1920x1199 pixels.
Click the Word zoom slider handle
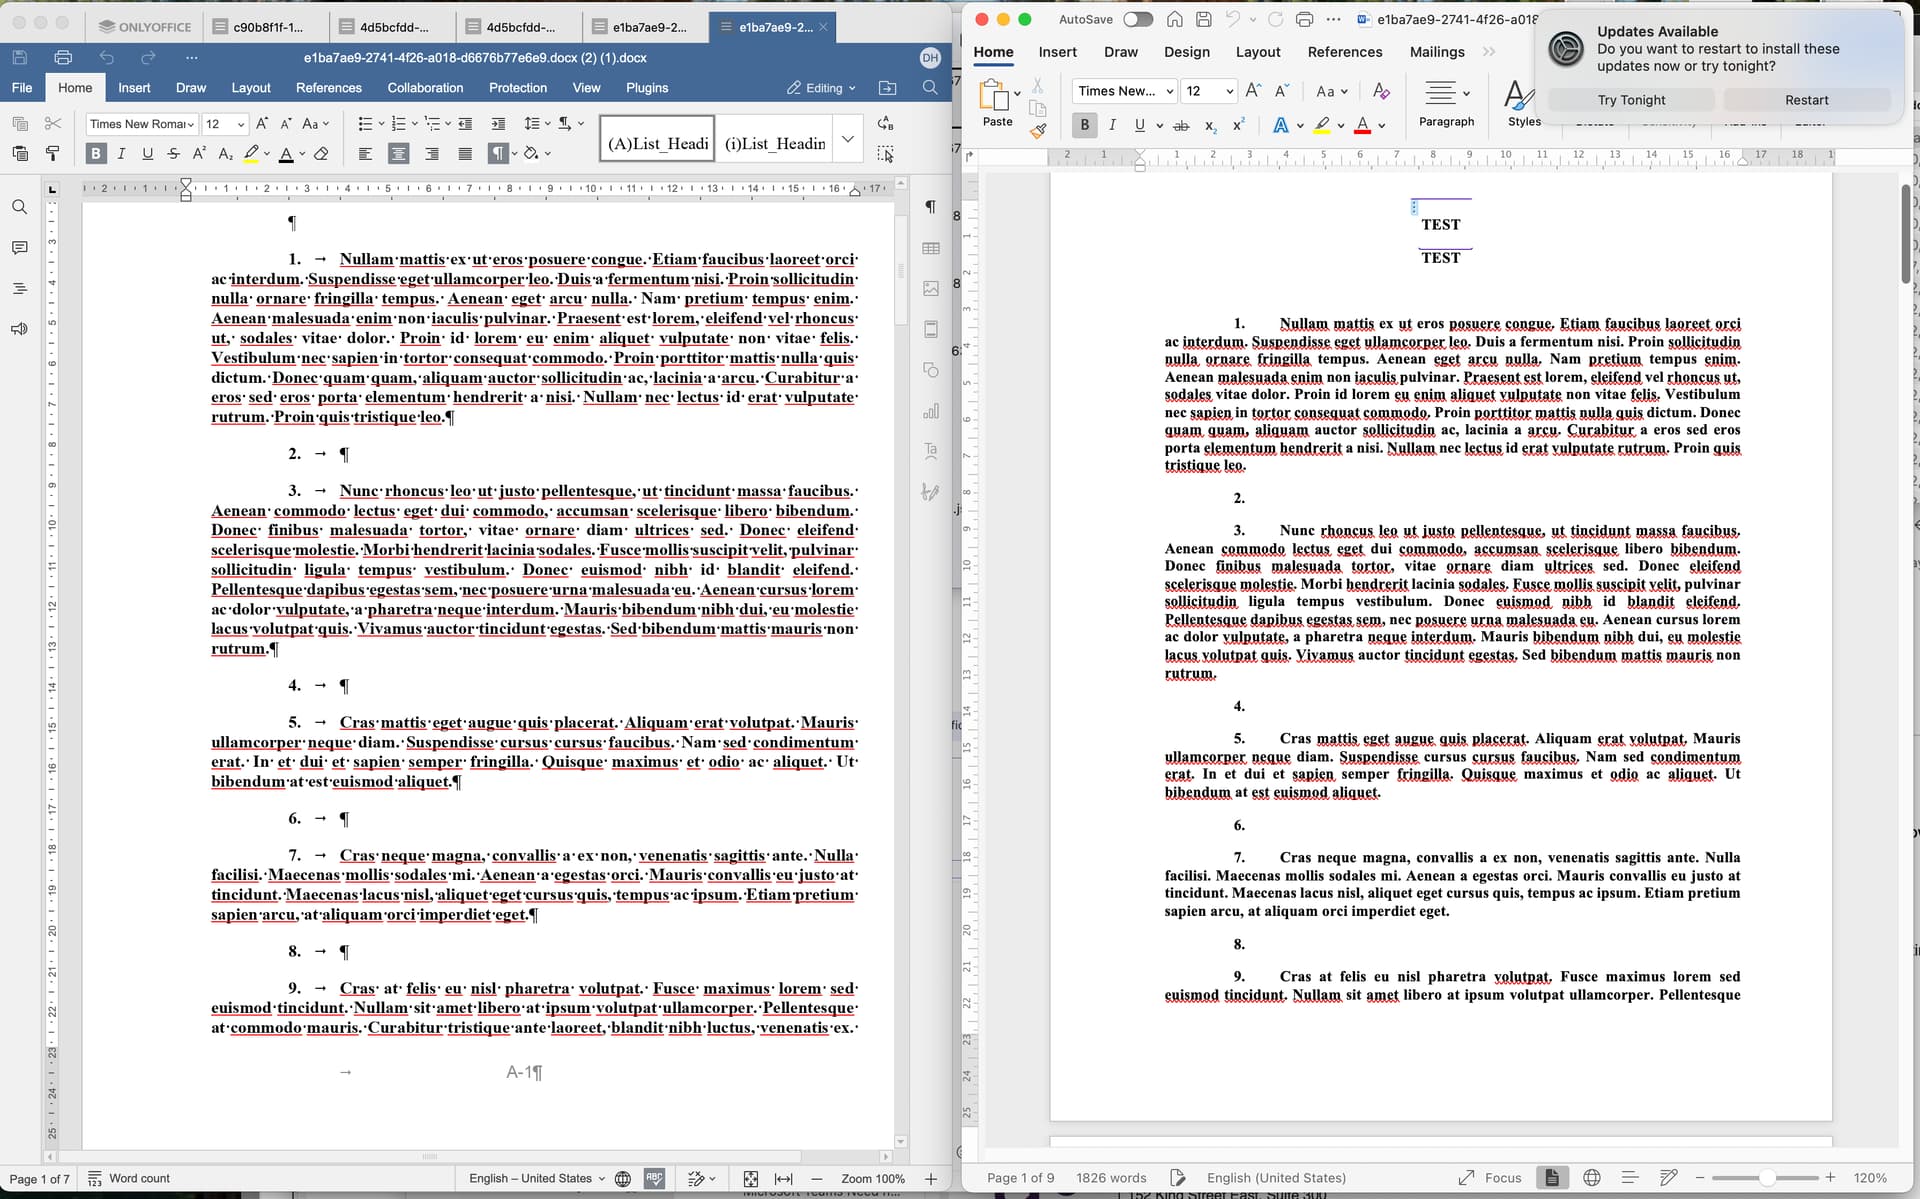click(1767, 1178)
